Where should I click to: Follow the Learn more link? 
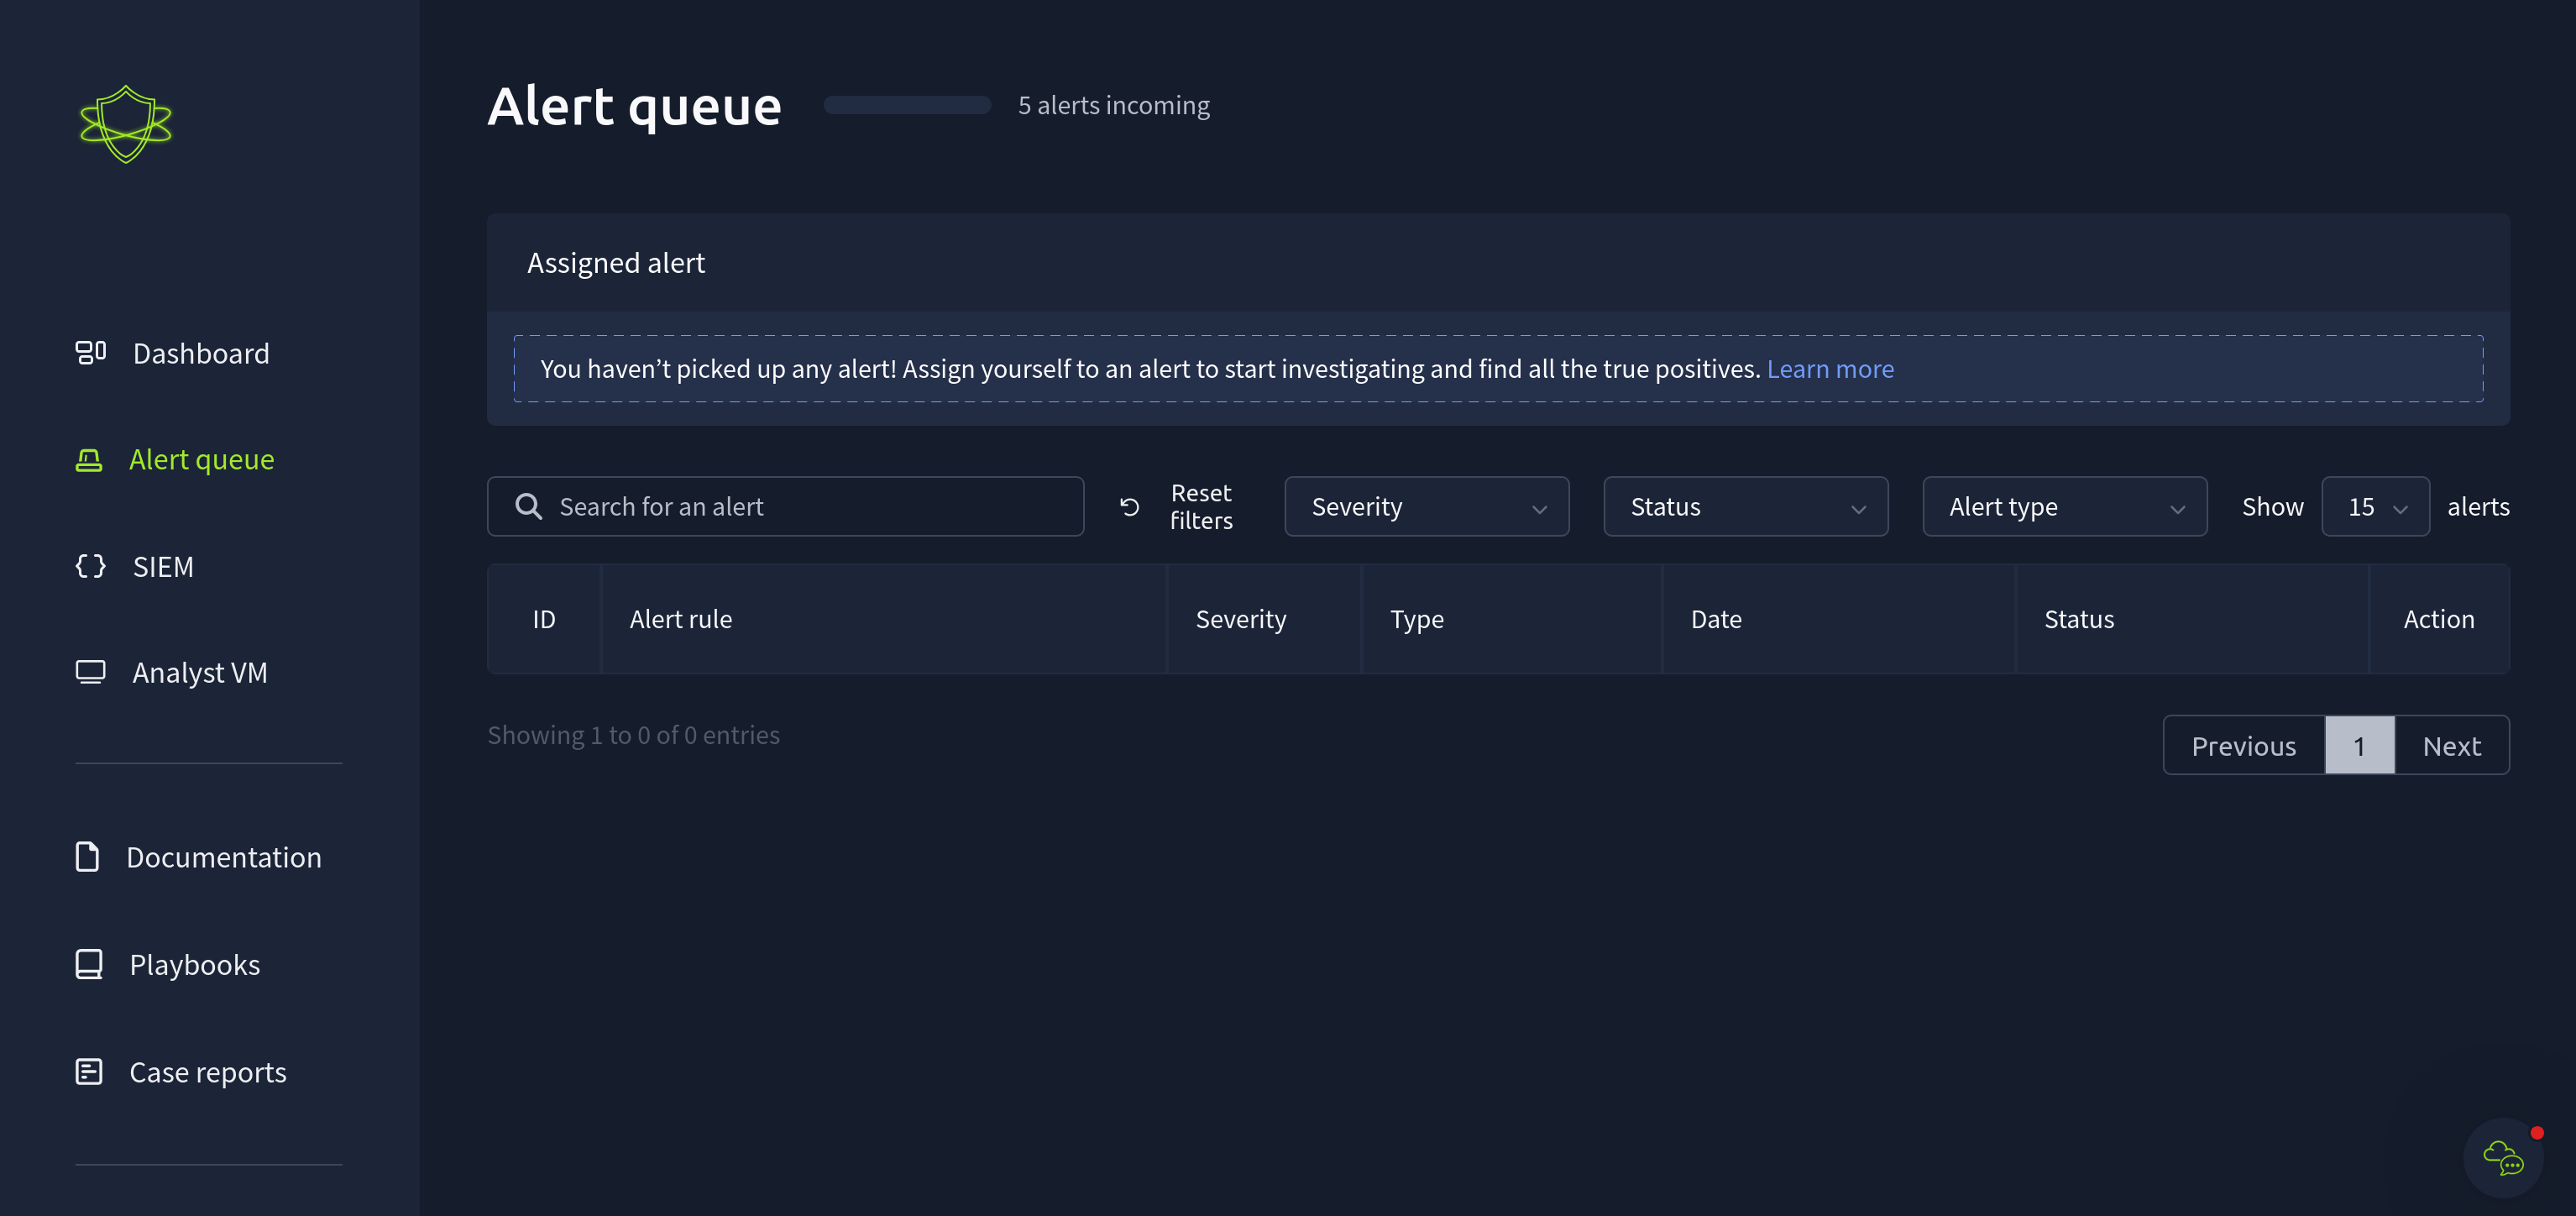click(x=1830, y=369)
